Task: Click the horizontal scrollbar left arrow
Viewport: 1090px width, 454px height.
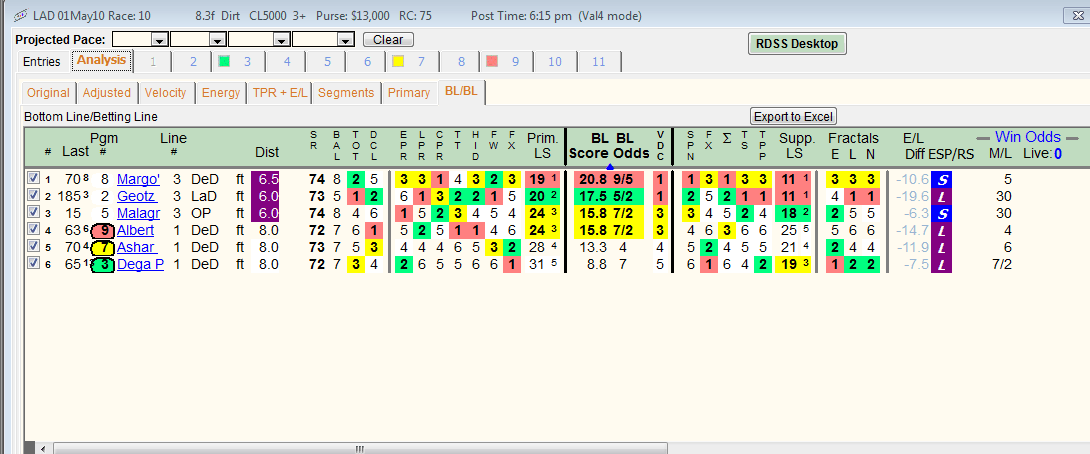Action: 43,448
